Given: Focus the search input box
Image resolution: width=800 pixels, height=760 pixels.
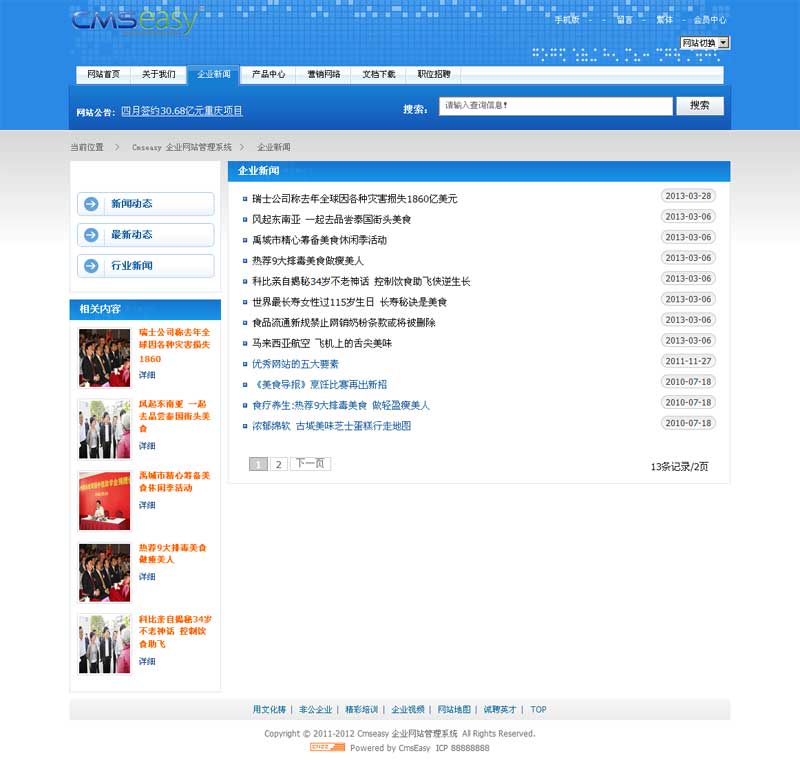Looking at the screenshot, I should [555, 106].
